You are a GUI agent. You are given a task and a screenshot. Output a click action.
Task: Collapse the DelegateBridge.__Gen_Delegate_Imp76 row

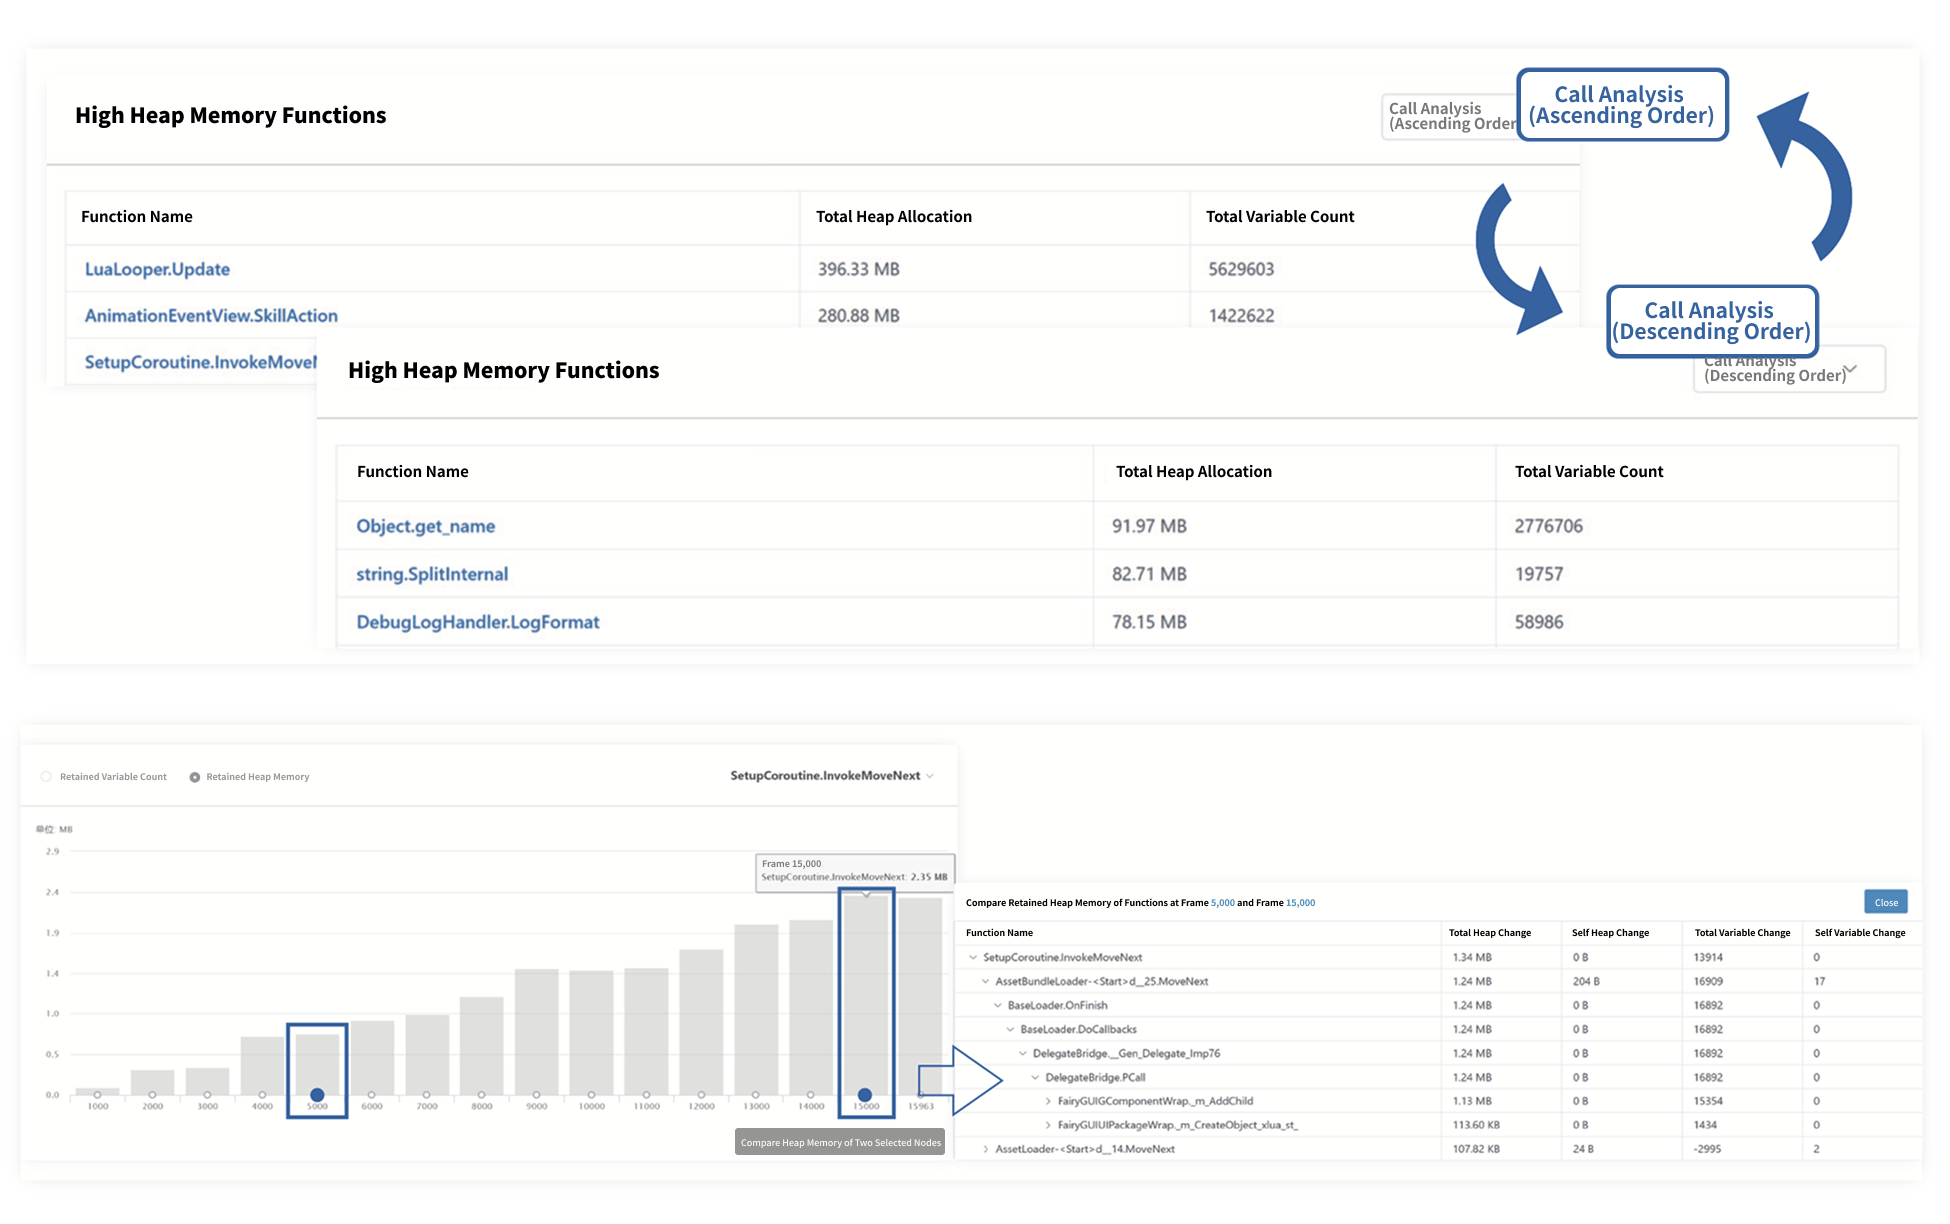click(x=1023, y=1053)
